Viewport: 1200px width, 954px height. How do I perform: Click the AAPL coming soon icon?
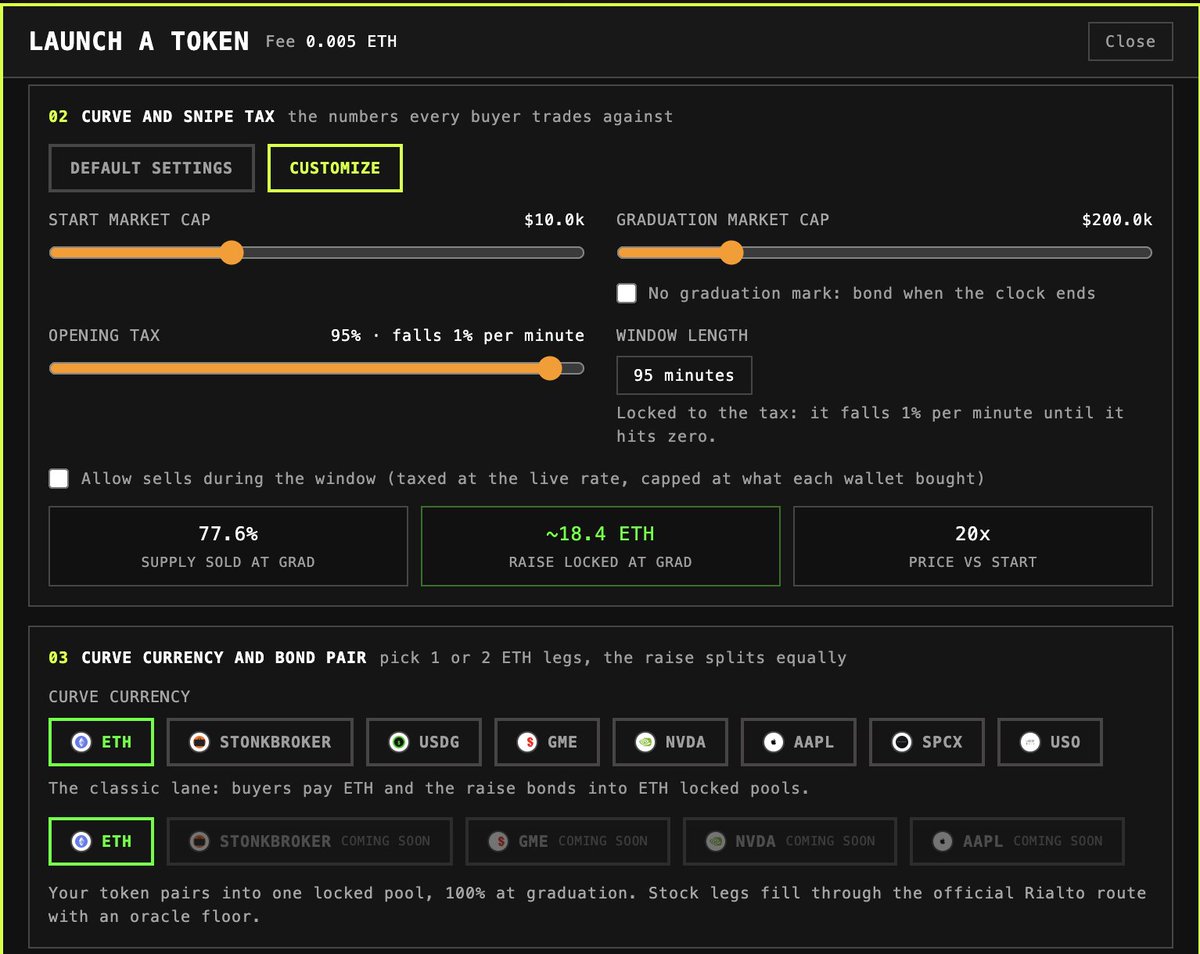pyautogui.click(x=942, y=841)
